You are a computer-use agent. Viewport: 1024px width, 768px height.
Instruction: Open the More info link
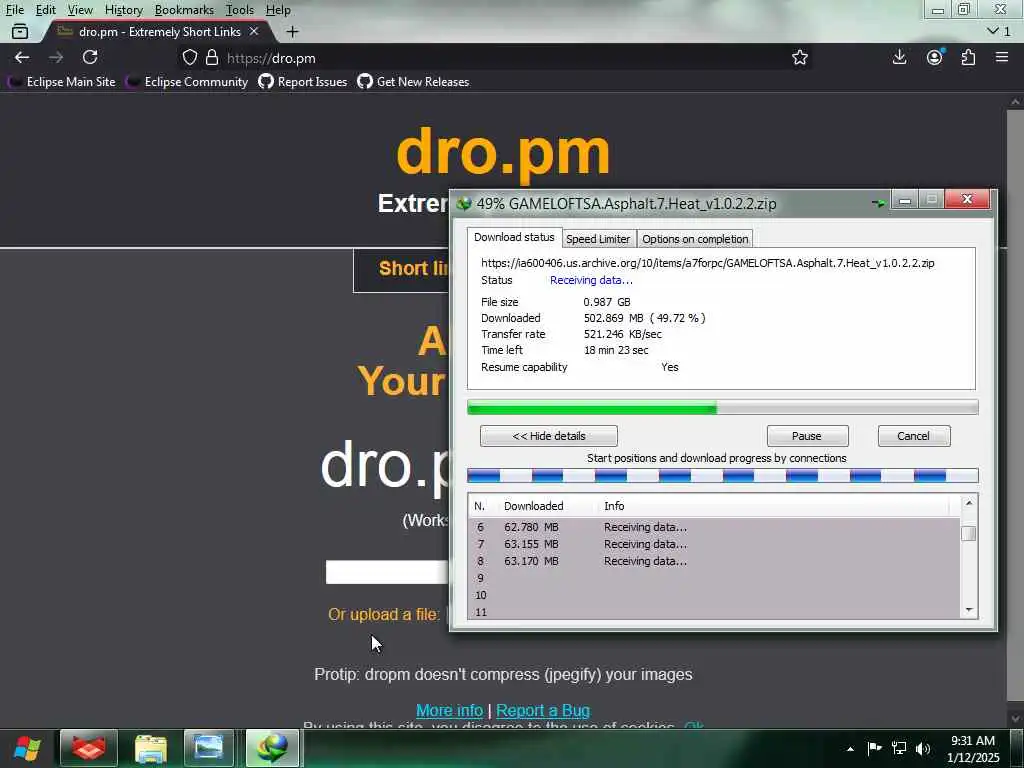click(x=449, y=710)
